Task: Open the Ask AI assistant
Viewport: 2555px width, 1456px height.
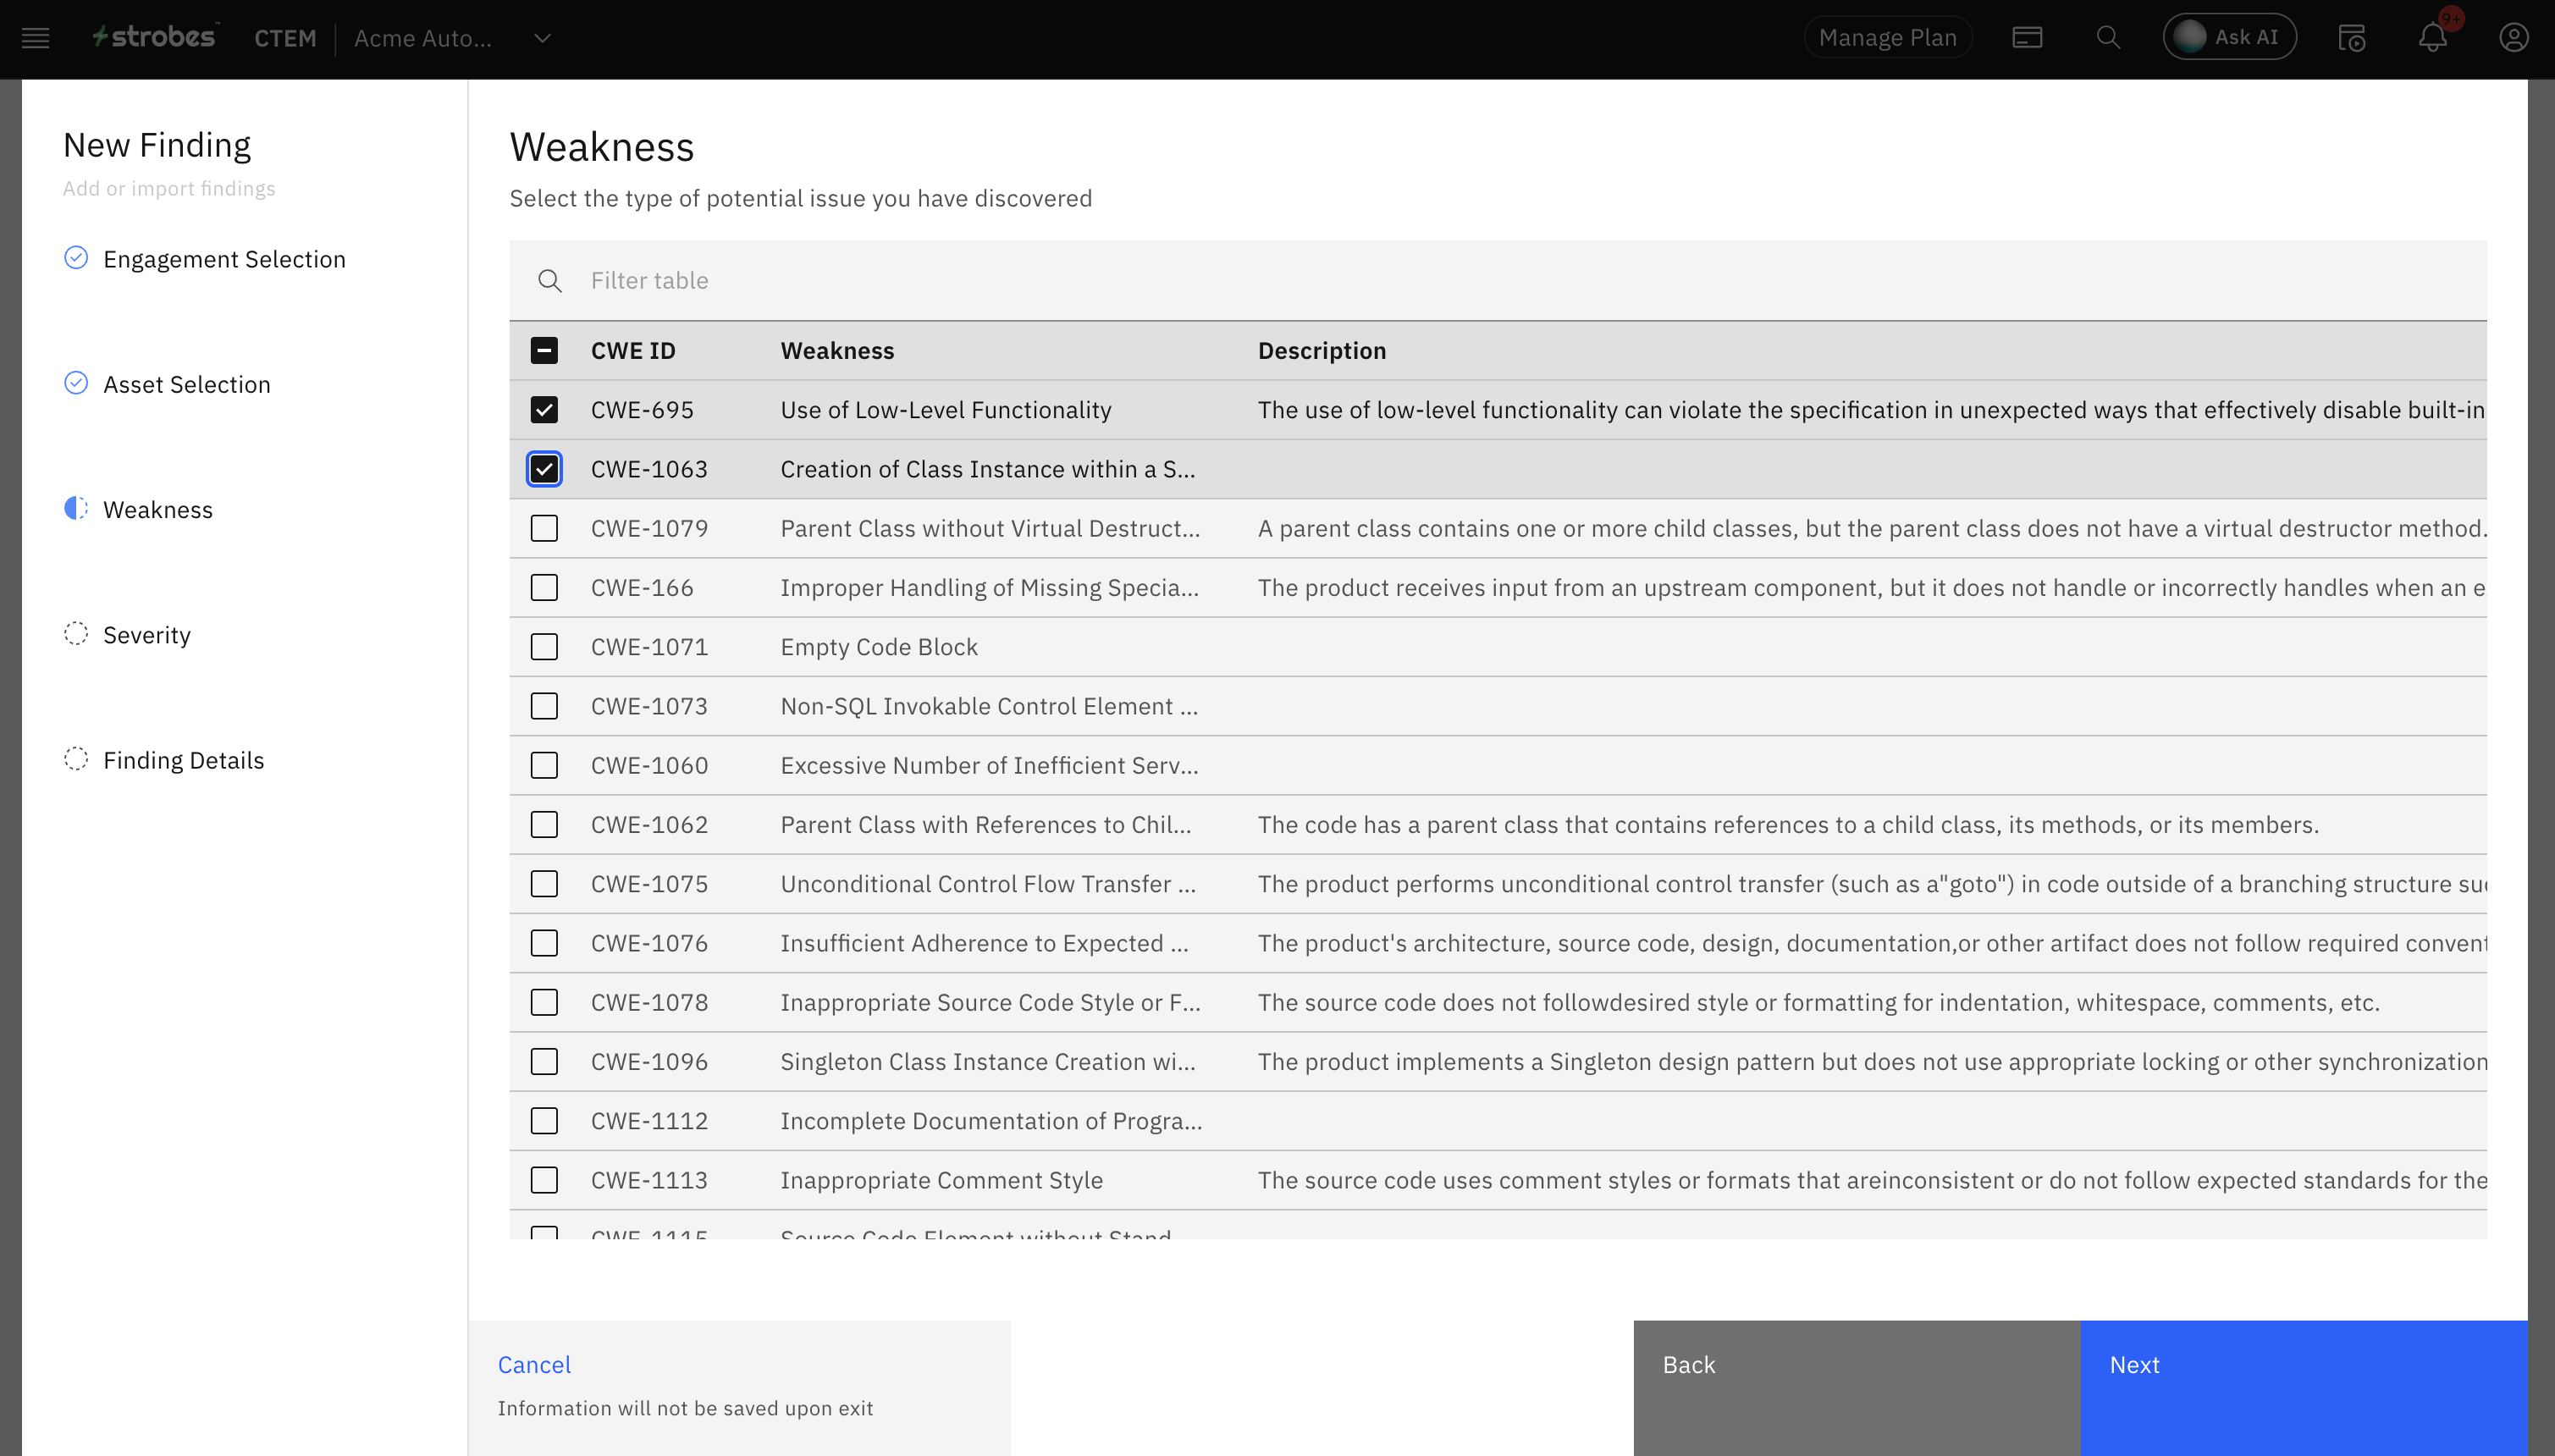Action: click(x=2229, y=38)
